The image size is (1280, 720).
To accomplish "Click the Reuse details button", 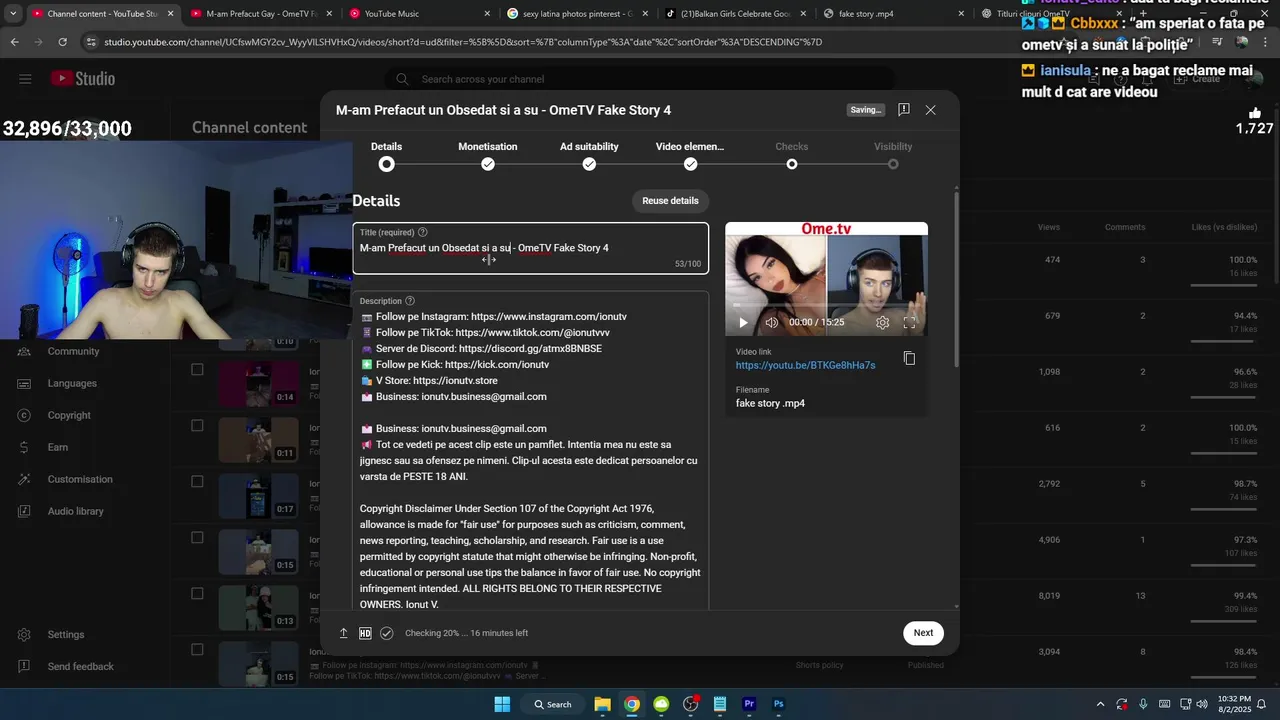I will click(x=670, y=201).
